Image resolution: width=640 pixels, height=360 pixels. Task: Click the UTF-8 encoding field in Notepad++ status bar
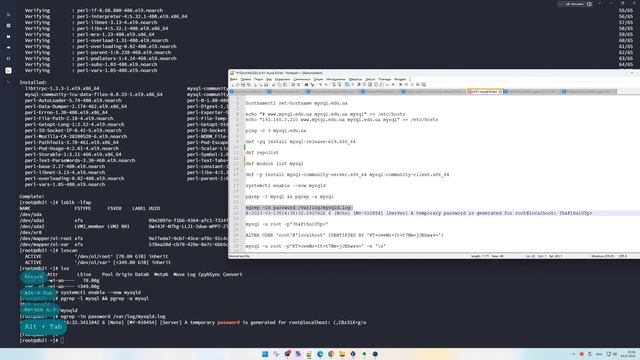coord(623,256)
